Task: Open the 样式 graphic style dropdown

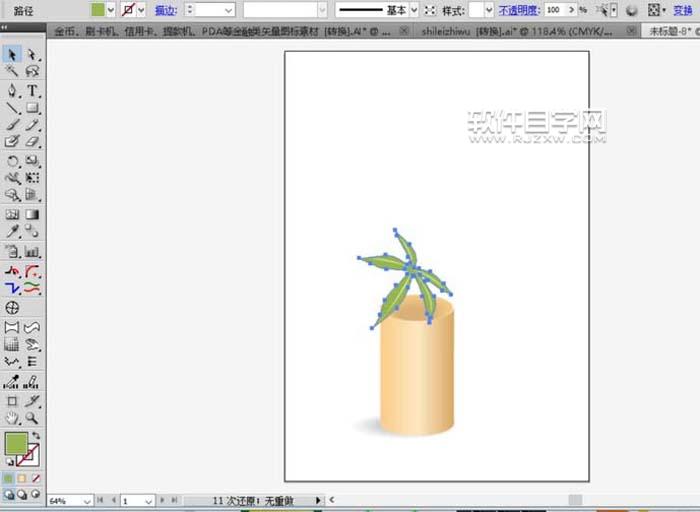Action: (x=489, y=10)
